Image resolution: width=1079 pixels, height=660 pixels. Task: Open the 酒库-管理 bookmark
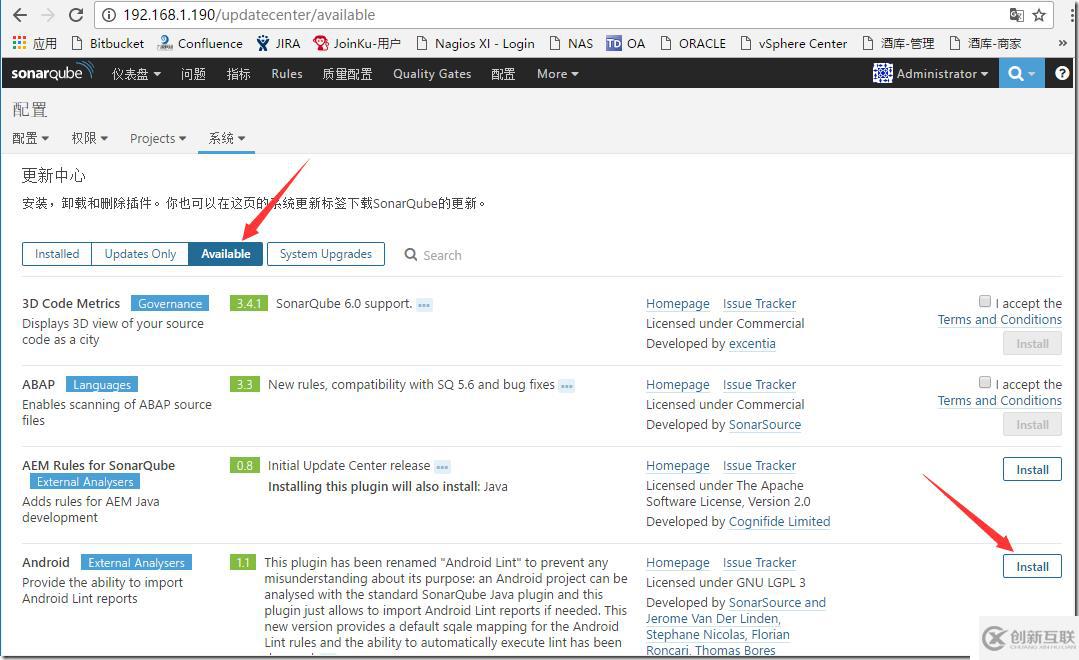(898, 43)
